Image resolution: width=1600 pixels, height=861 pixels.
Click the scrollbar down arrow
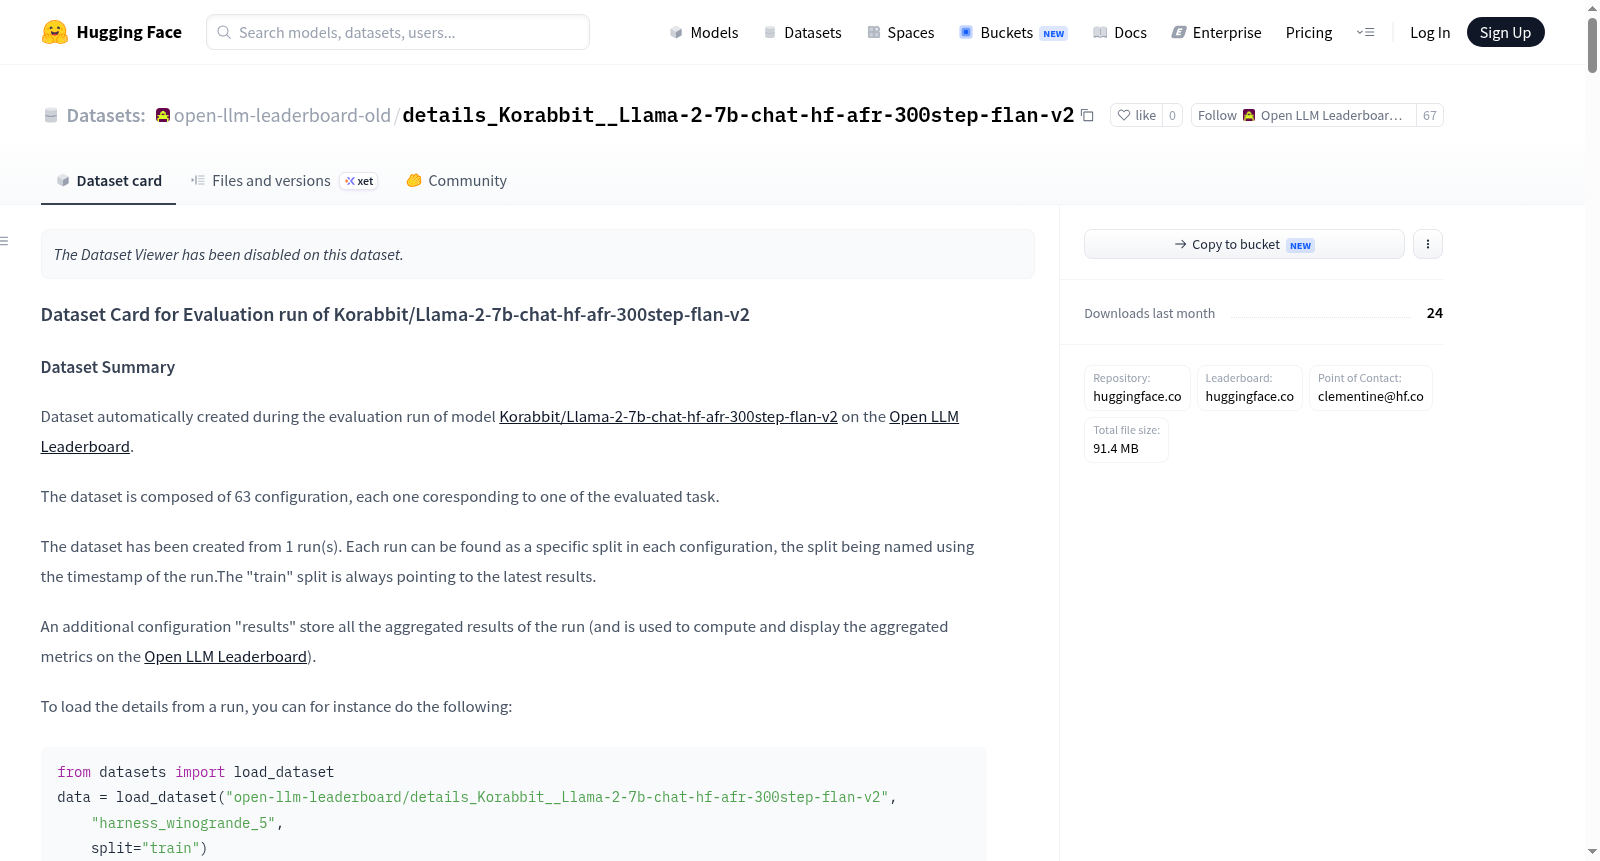[1592, 852]
